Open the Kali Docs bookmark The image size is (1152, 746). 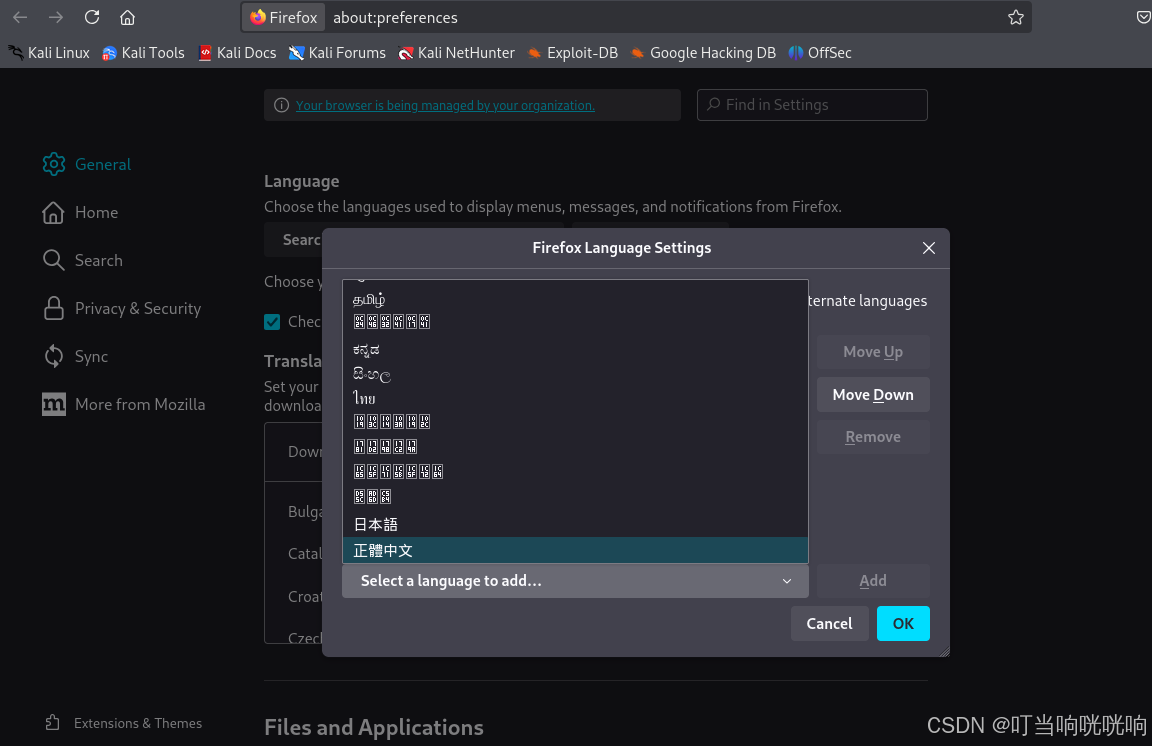coord(237,53)
